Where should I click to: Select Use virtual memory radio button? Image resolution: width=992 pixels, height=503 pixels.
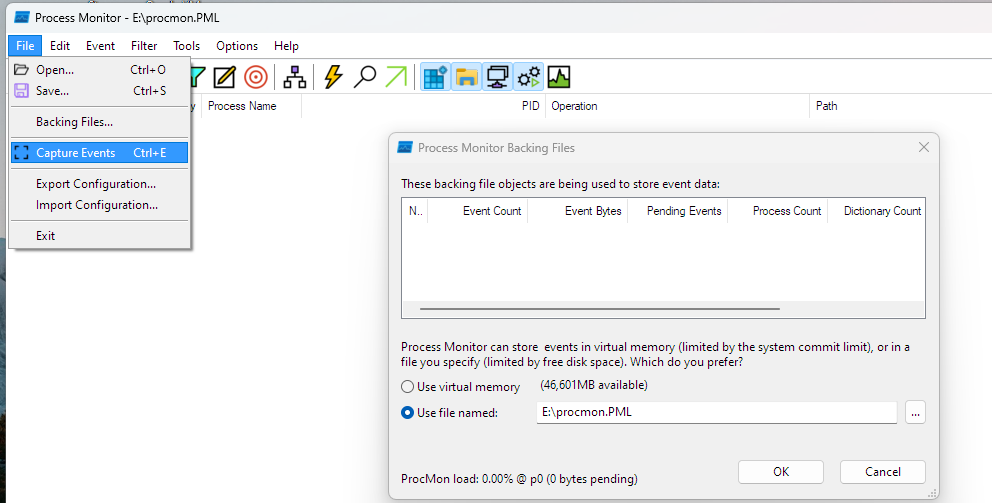(407, 387)
